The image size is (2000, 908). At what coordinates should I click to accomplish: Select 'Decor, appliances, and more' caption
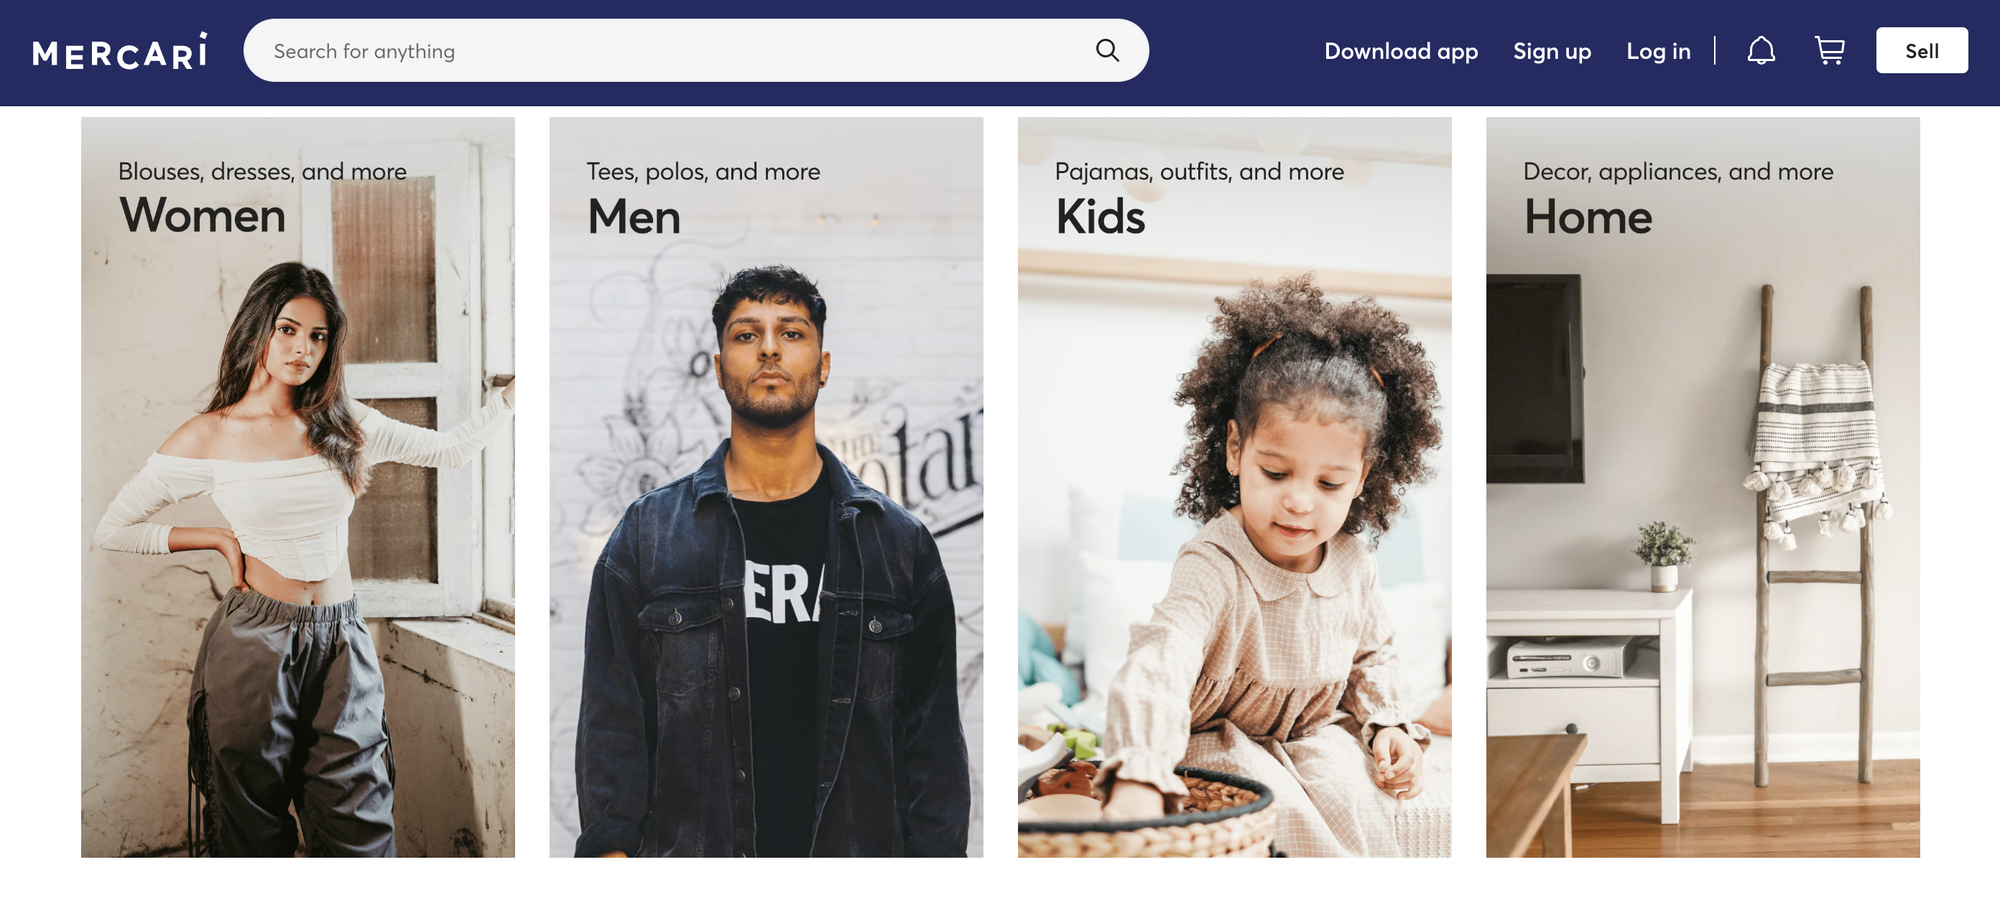pos(1678,171)
